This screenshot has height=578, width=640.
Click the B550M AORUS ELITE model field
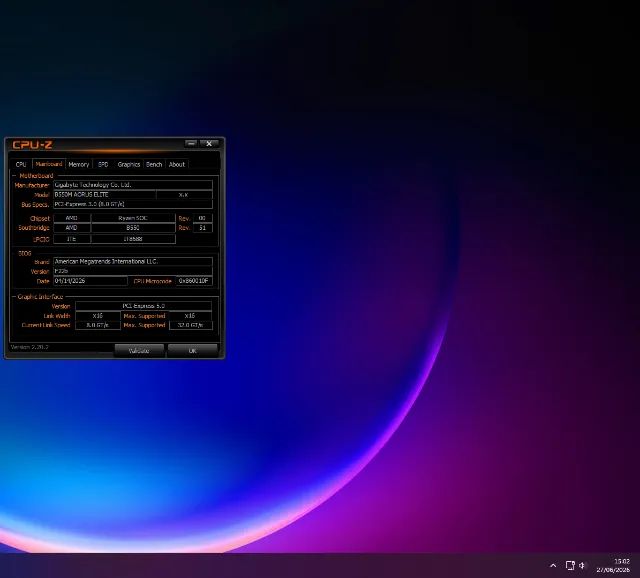click(104, 195)
